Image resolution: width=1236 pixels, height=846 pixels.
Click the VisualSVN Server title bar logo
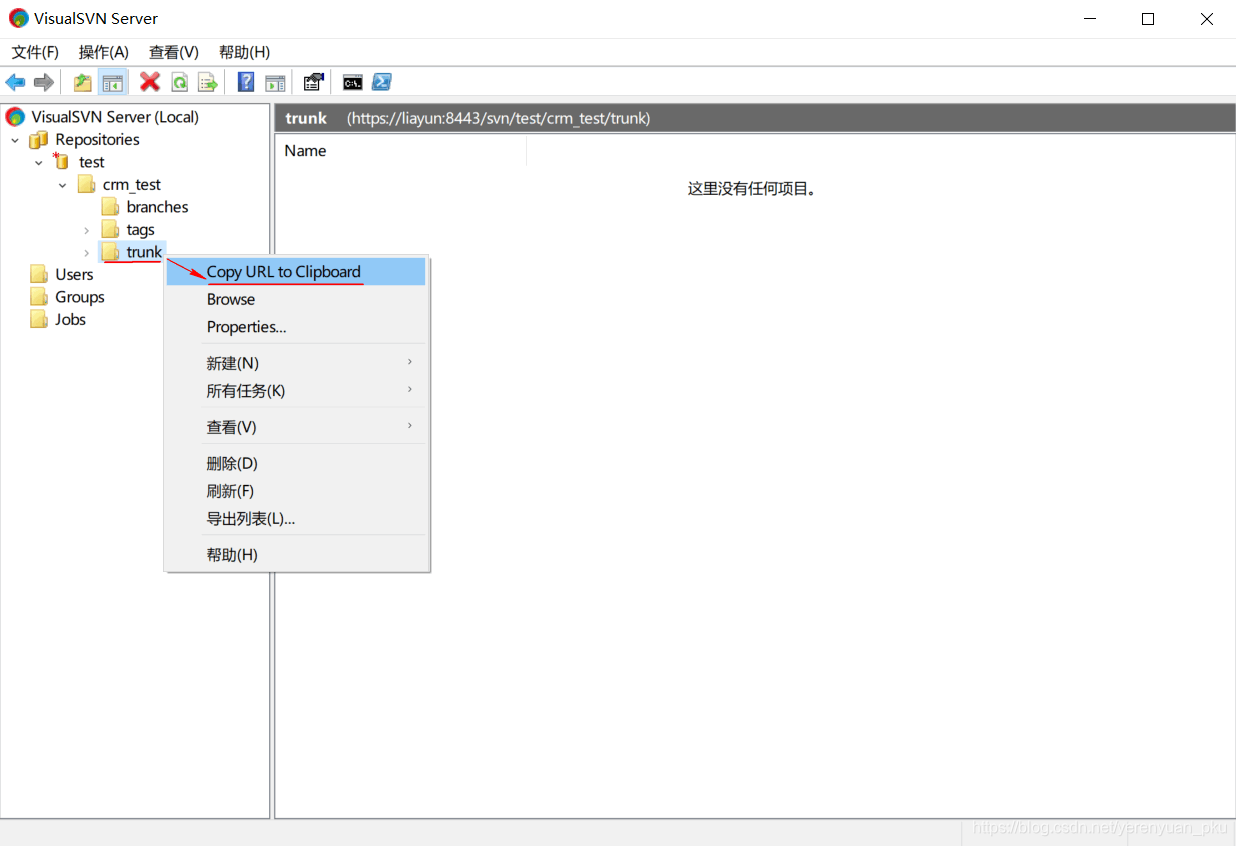18,18
